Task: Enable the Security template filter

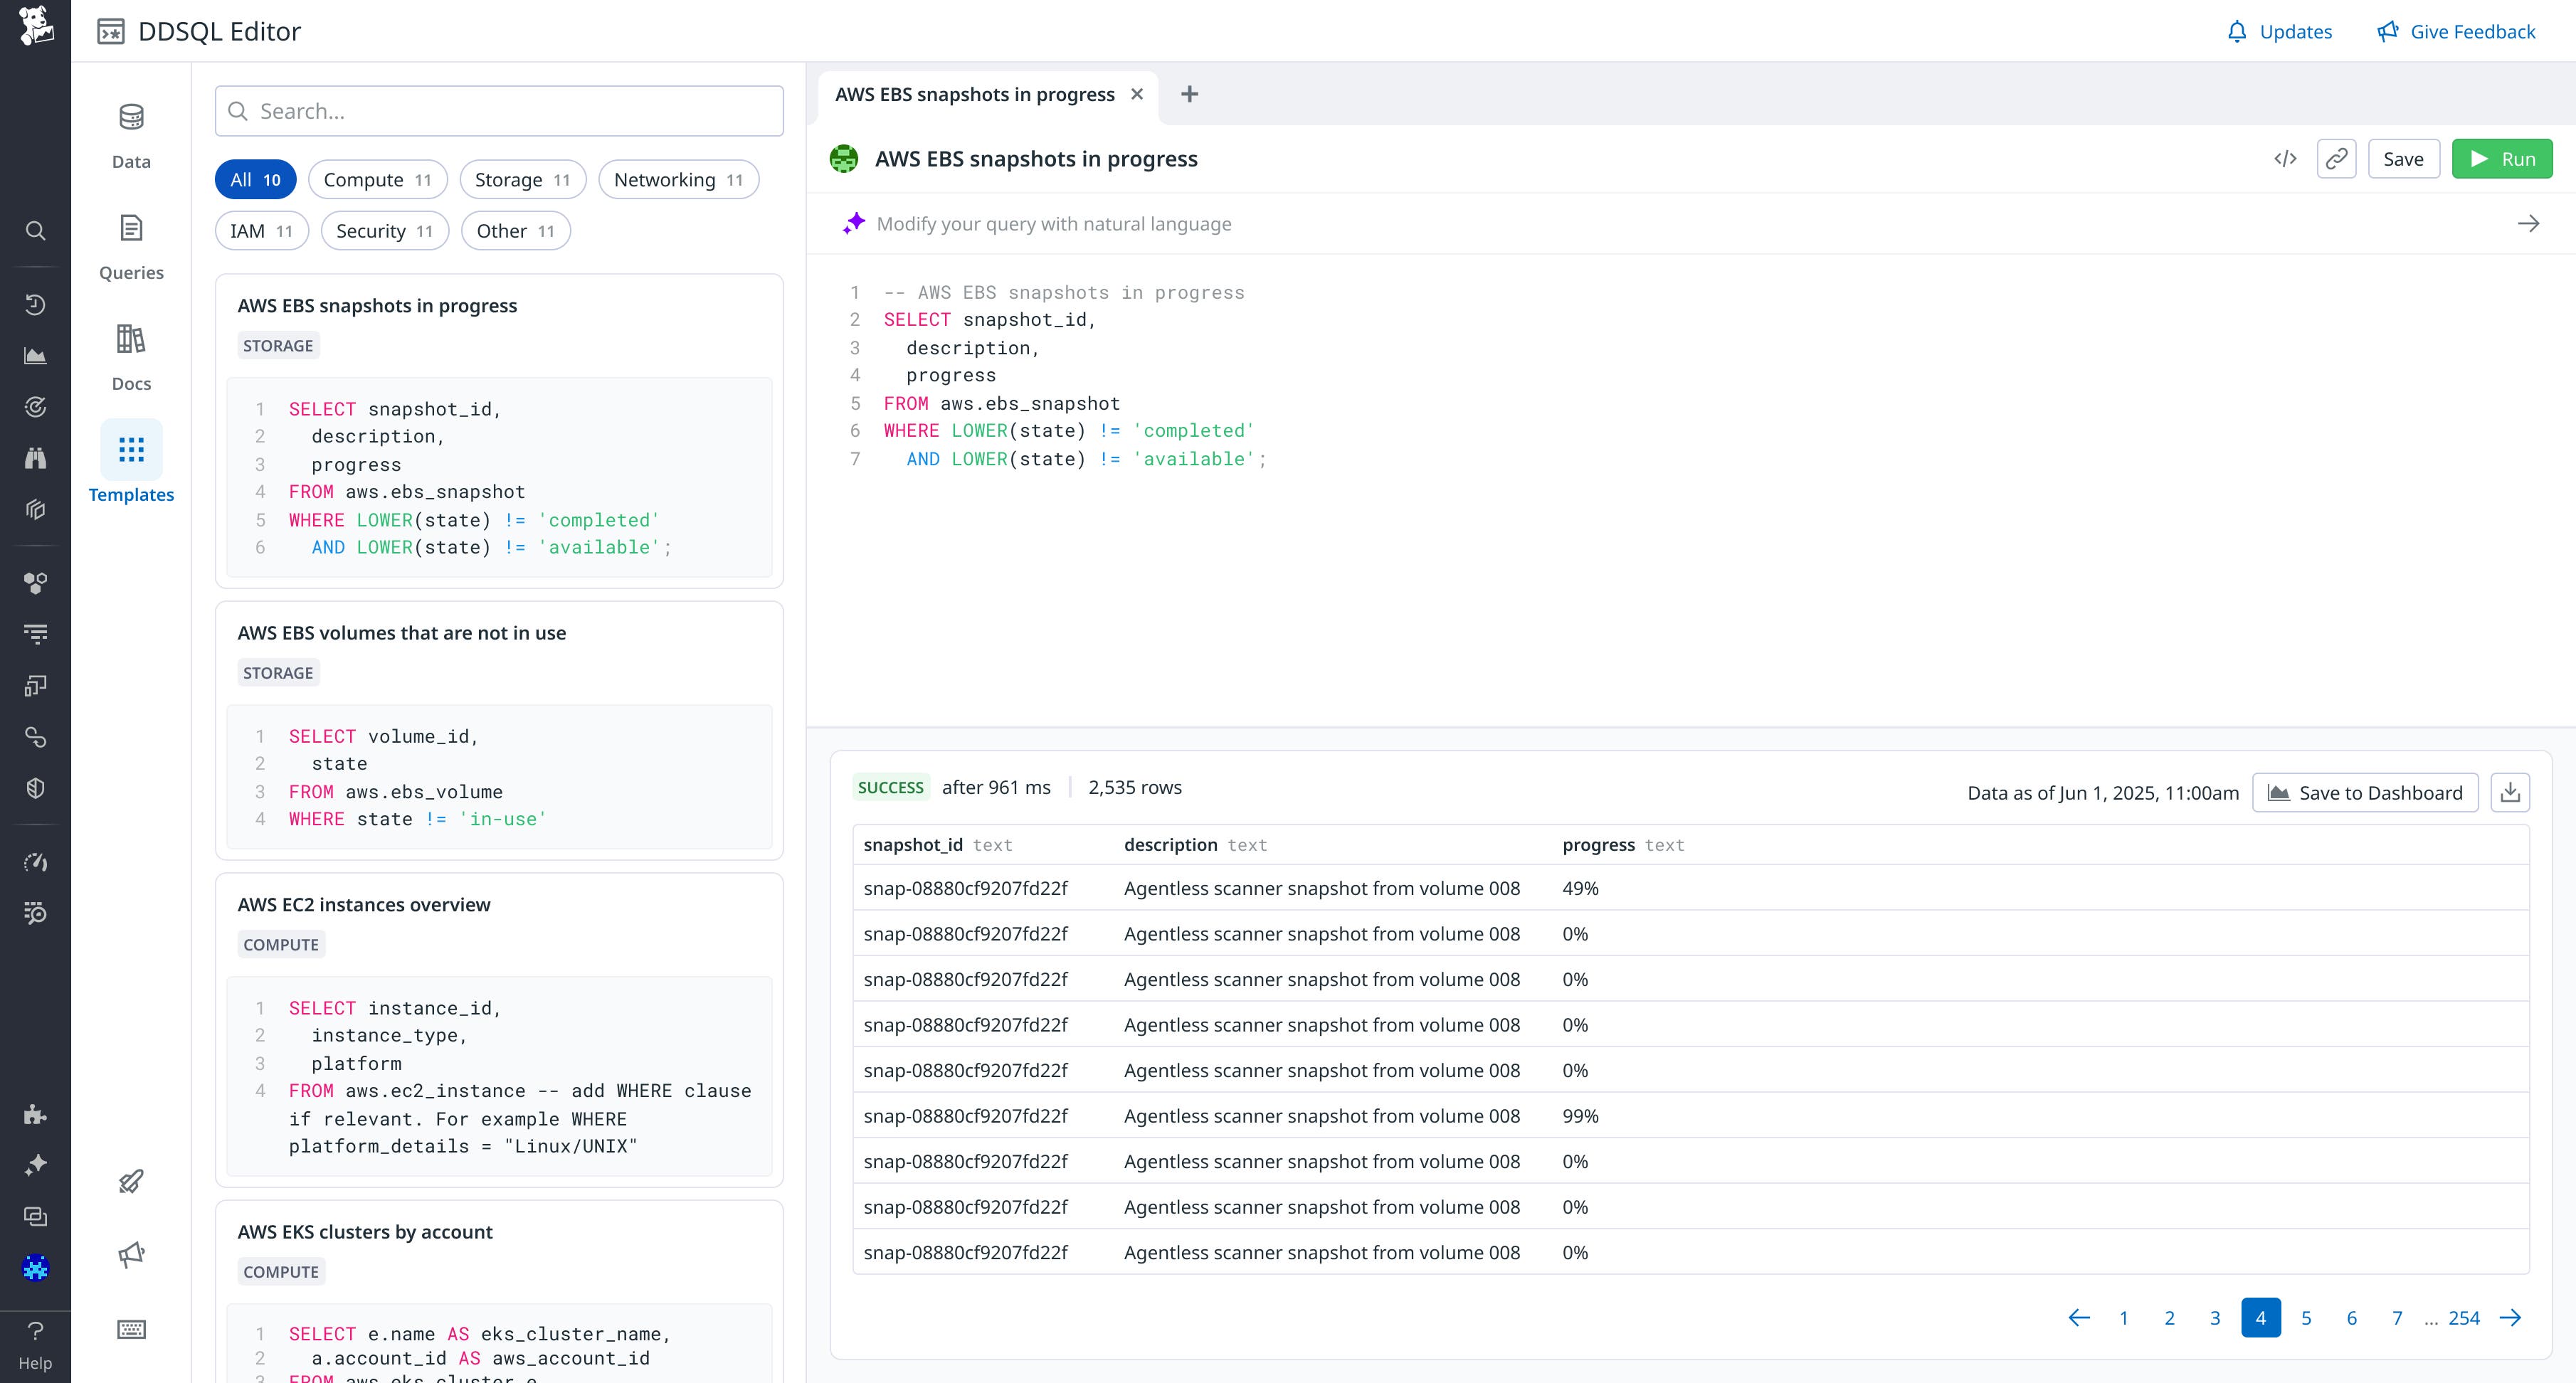Action: tap(384, 230)
